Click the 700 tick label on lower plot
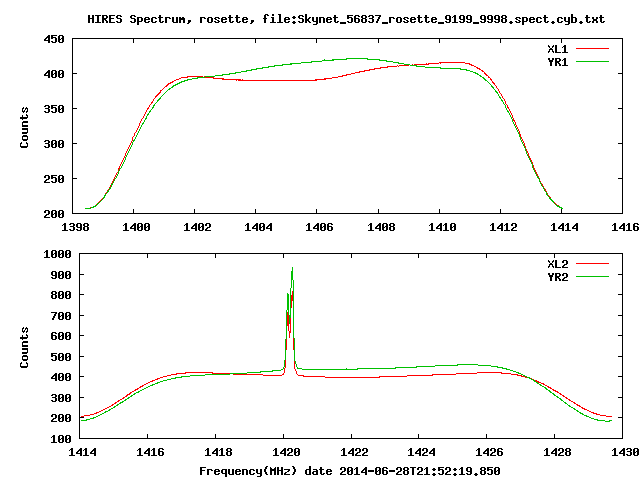This screenshot has width=640, height=480. 61,316
